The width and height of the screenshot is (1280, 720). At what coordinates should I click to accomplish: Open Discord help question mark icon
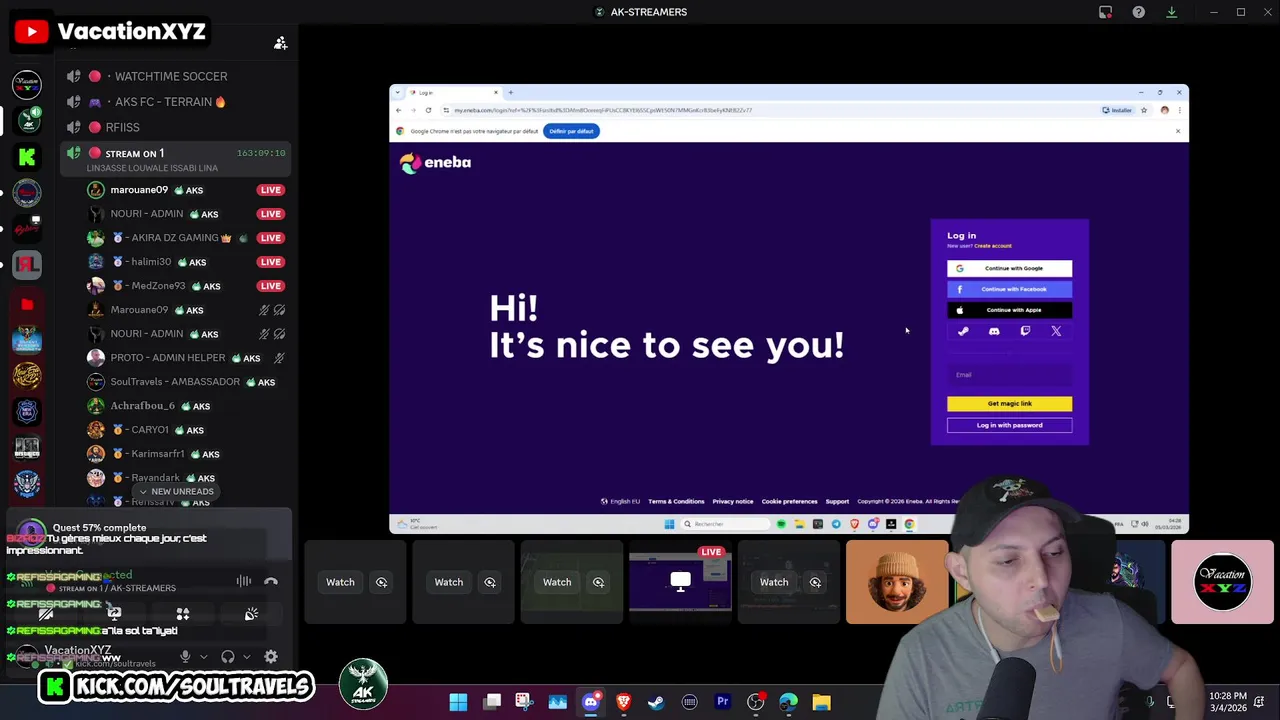(1138, 12)
